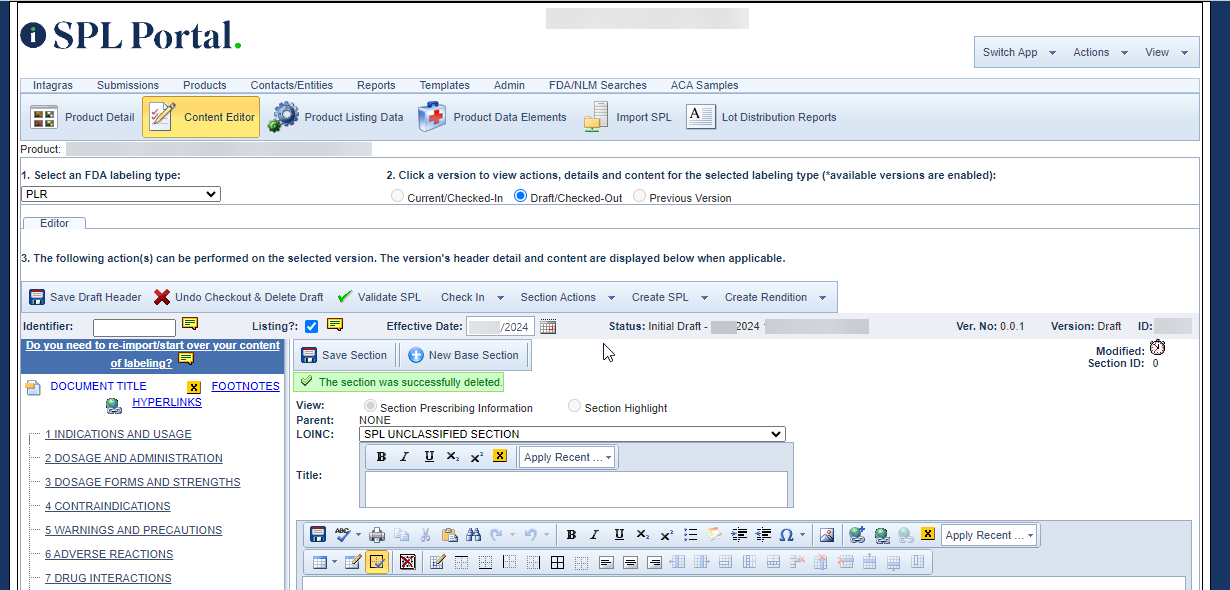Run spell check in editor toolbar
The image size is (1230, 590).
pyautogui.click(x=343, y=535)
